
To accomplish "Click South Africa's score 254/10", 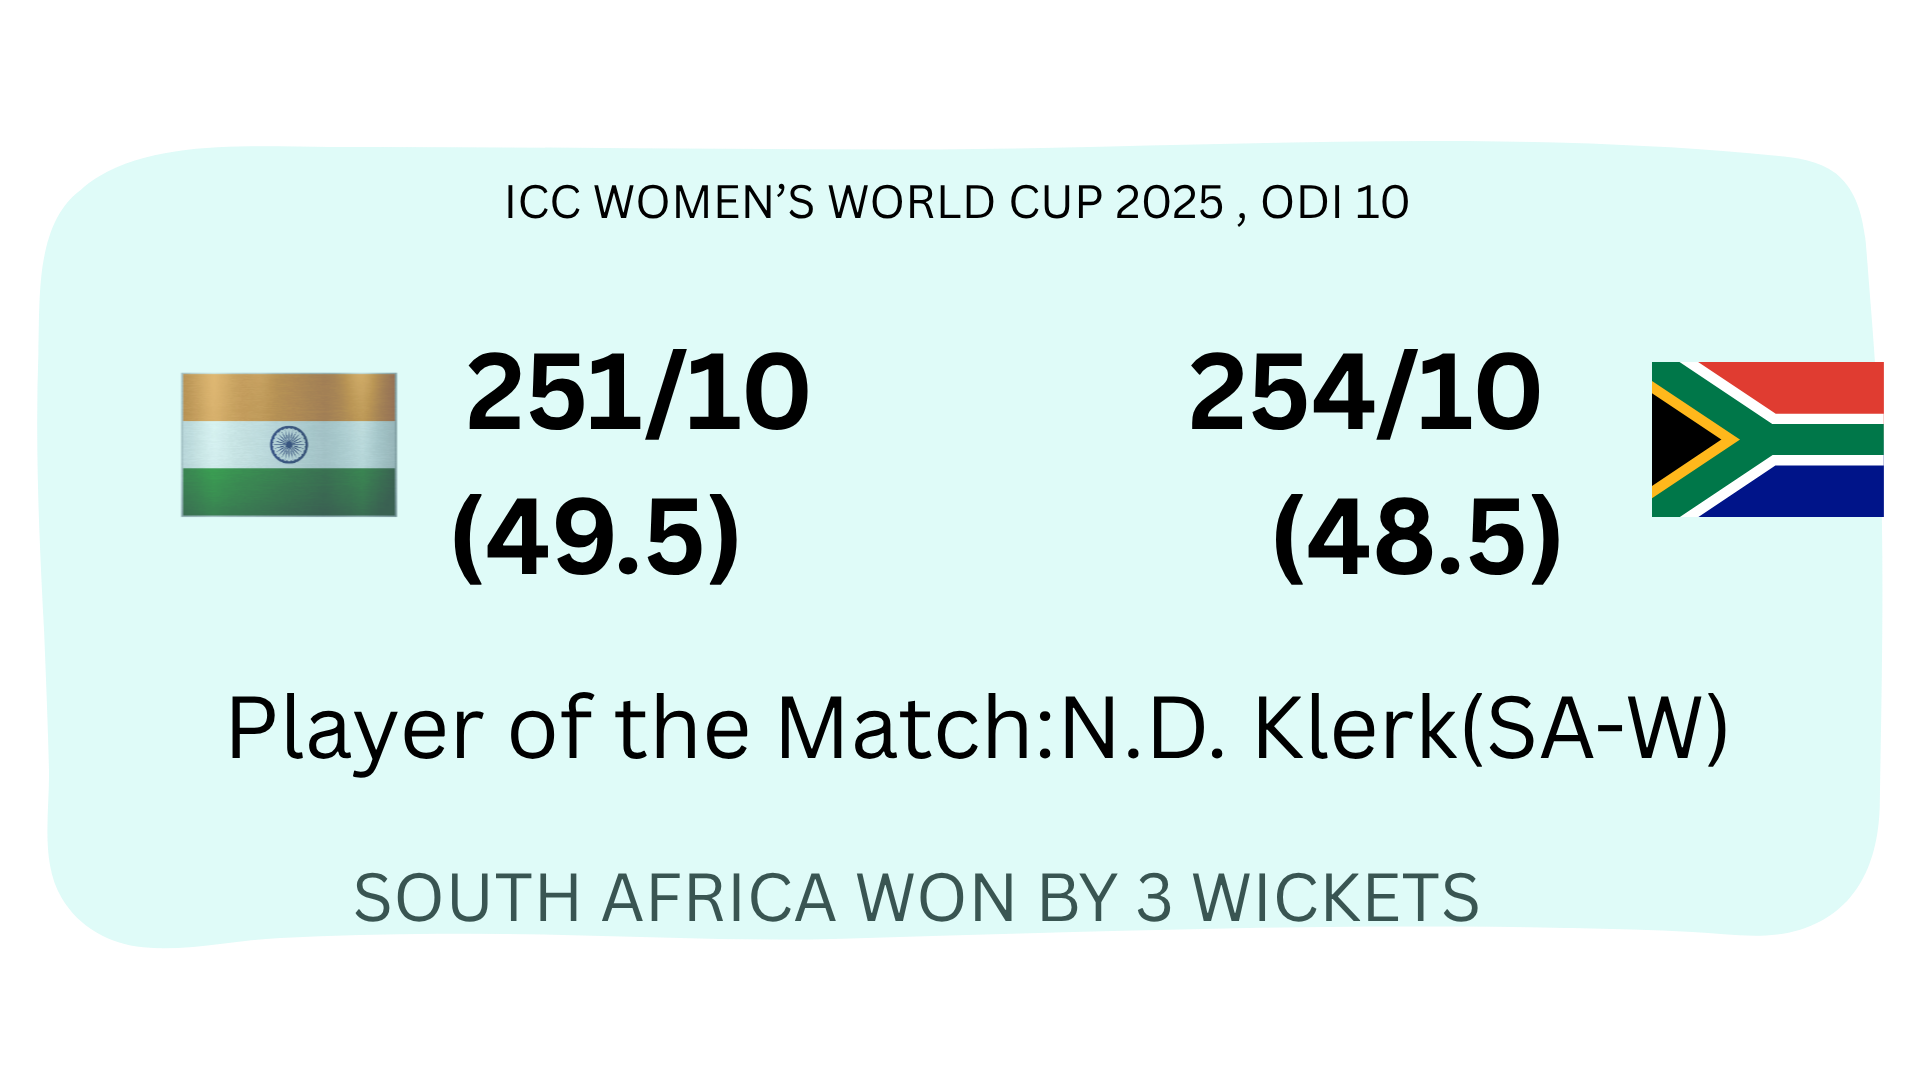I will [1365, 393].
